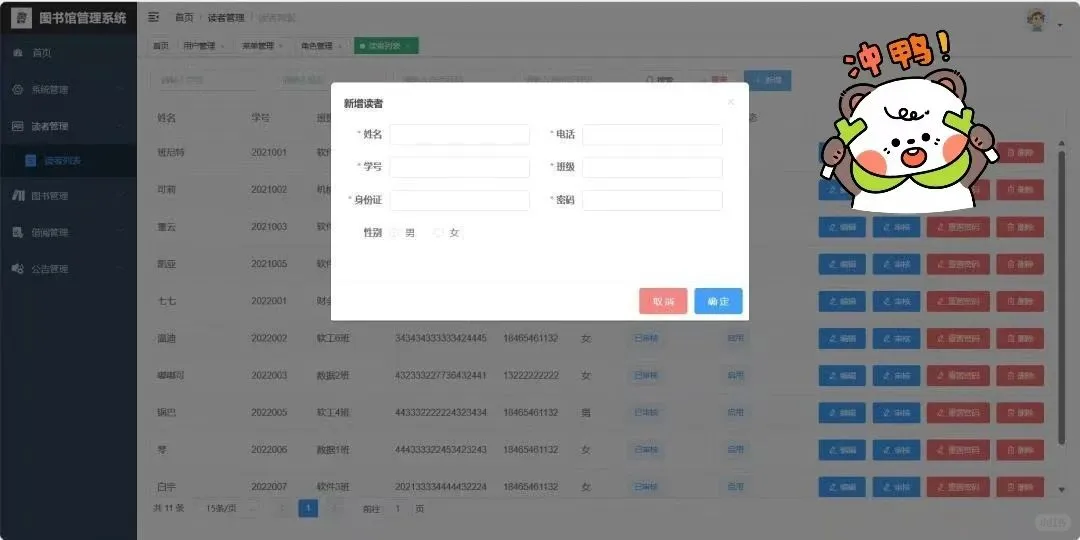This screenshot has width=1080, height=540.
Task: Select 女 radio button for 性别
Action: [438, 233]
